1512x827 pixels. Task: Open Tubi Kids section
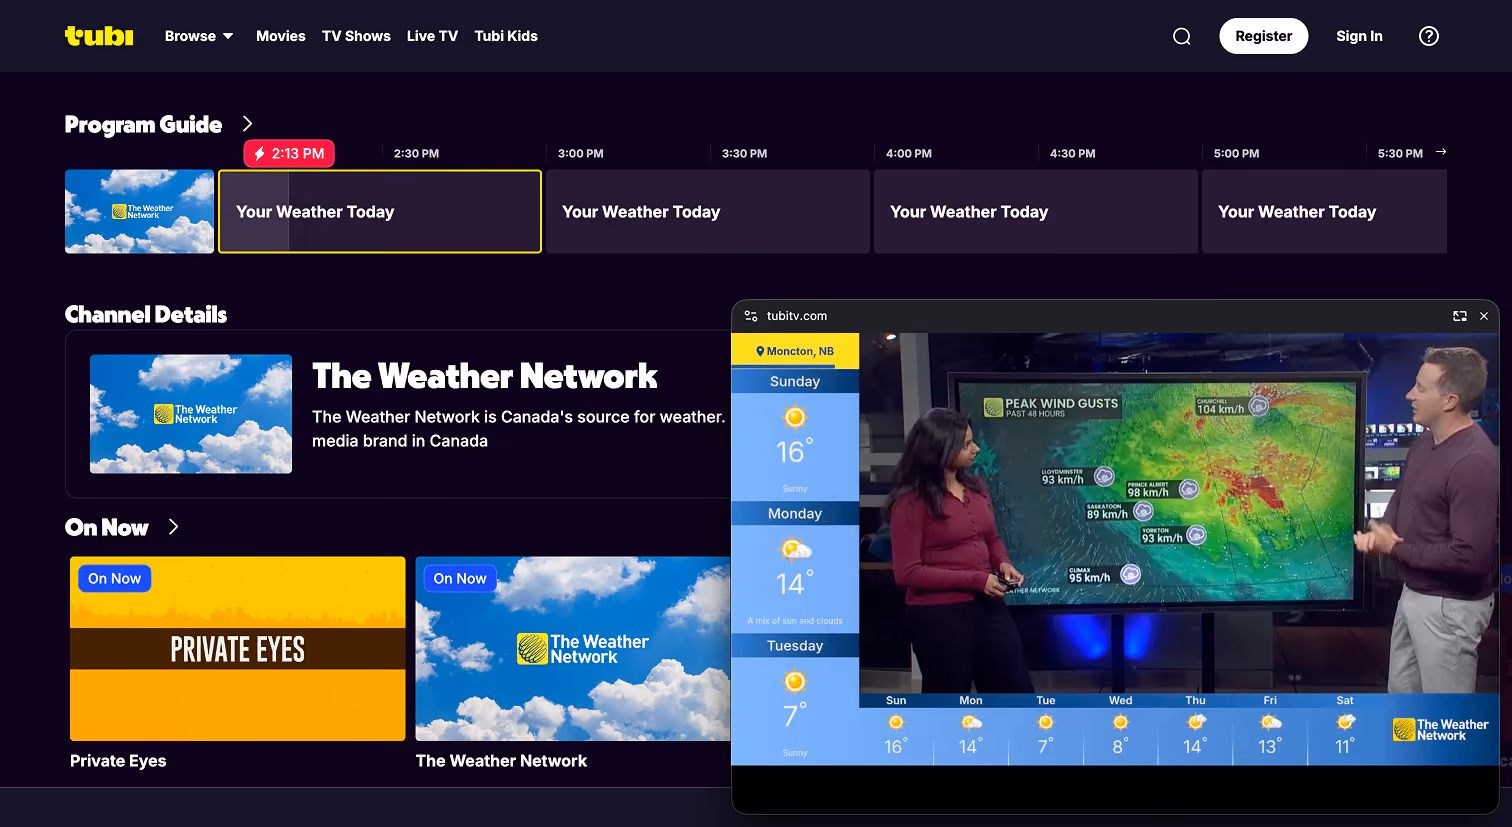coord(506,36)
